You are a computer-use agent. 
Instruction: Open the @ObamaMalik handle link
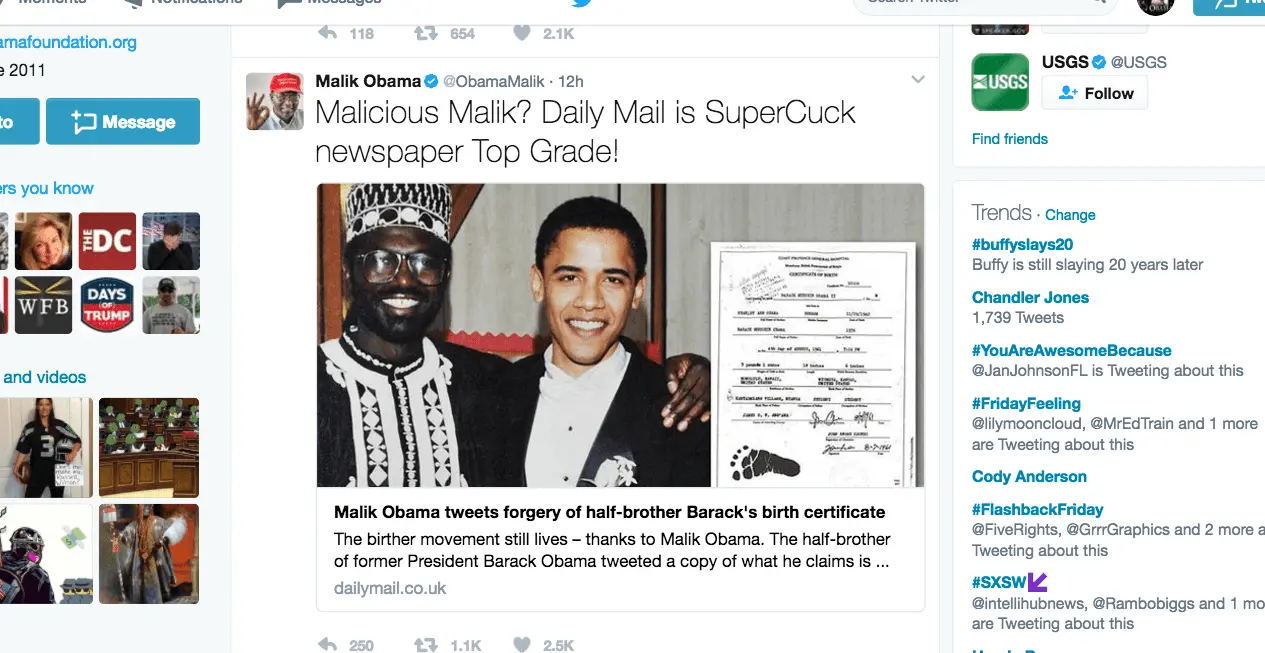[494, 81]
